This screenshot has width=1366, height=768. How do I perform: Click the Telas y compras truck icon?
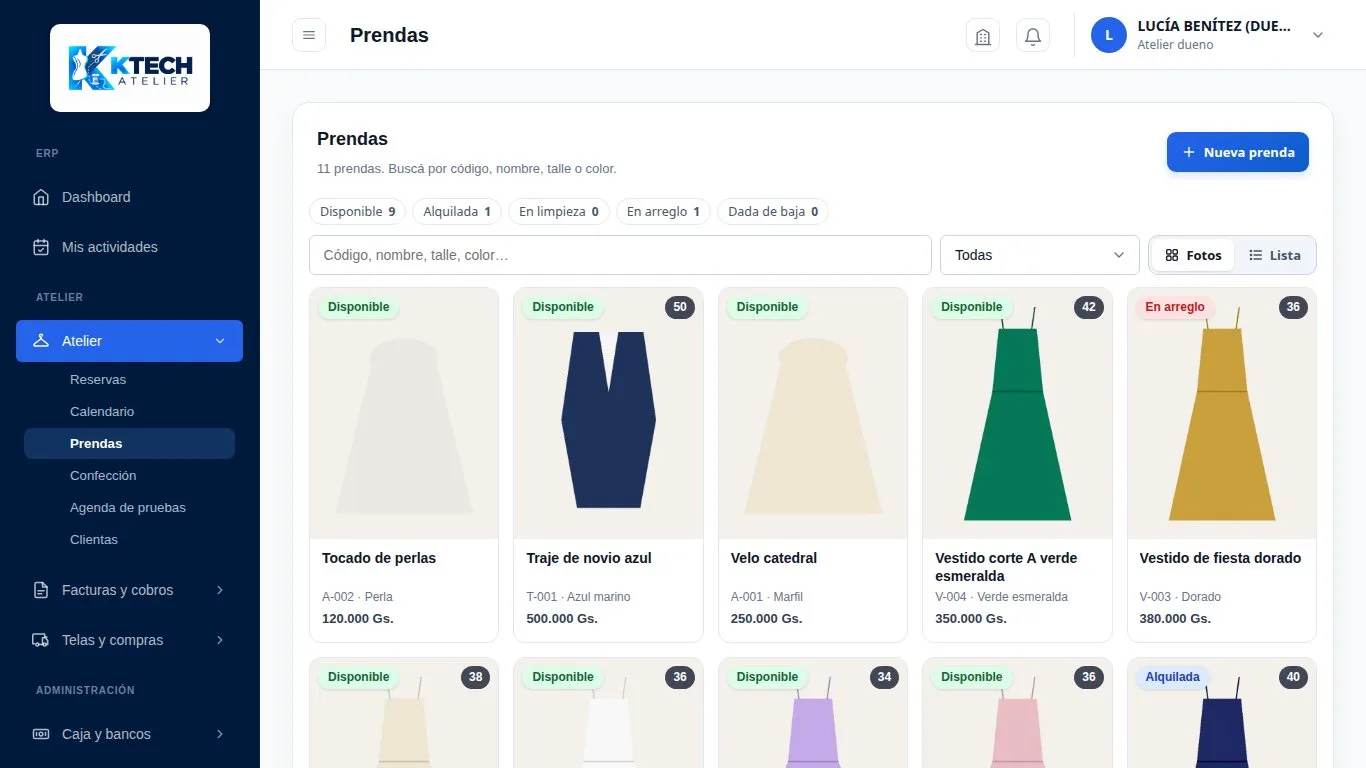tap(41, 640)
